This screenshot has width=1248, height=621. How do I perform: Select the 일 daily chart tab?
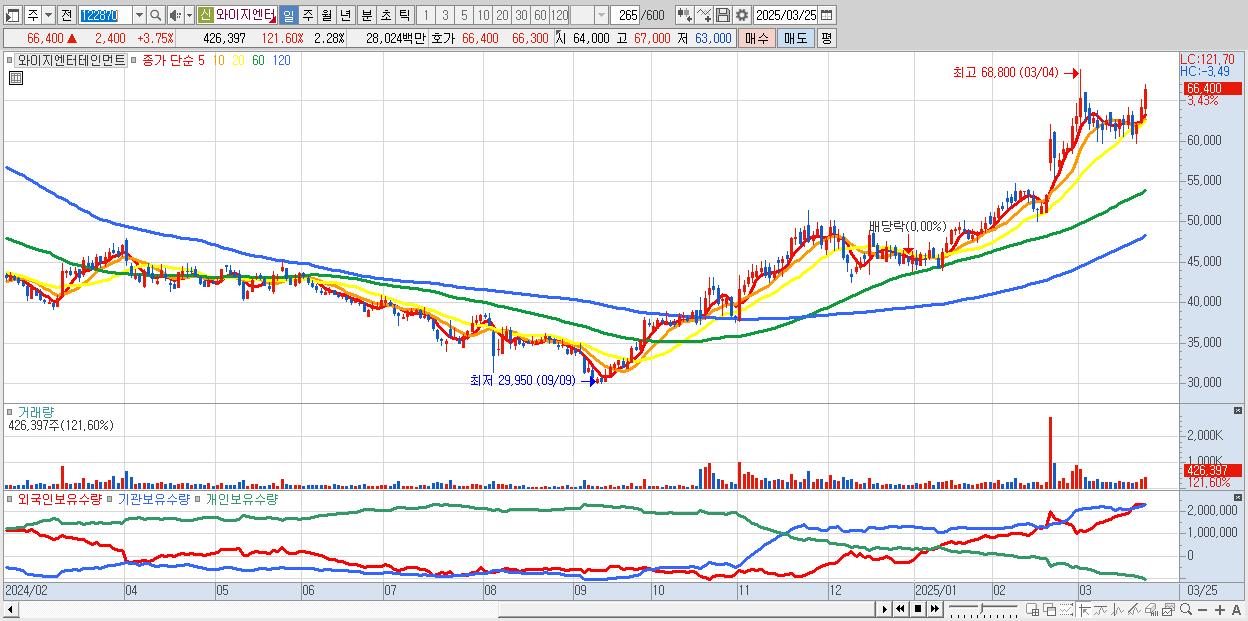[288, 15]
